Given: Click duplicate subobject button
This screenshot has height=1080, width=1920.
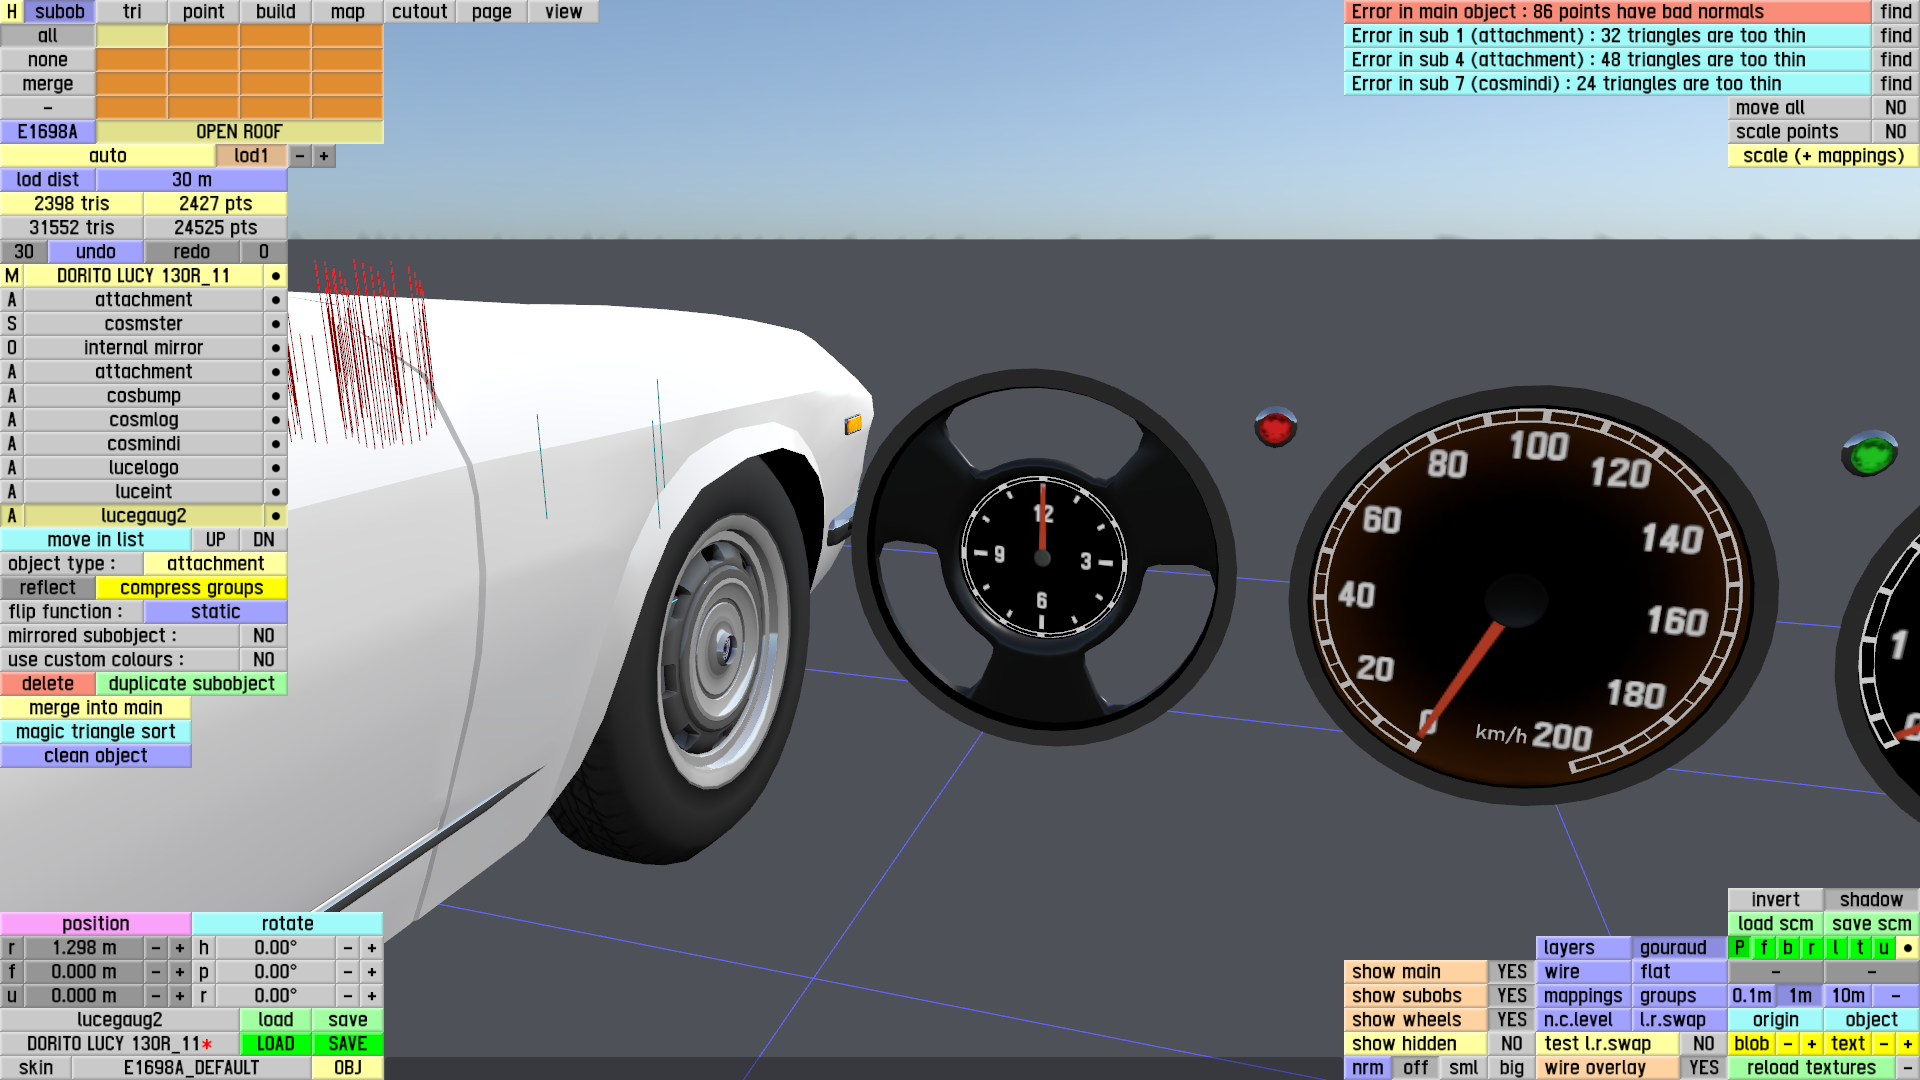Looking at the screenshot, I should click(x=191, y=684).
